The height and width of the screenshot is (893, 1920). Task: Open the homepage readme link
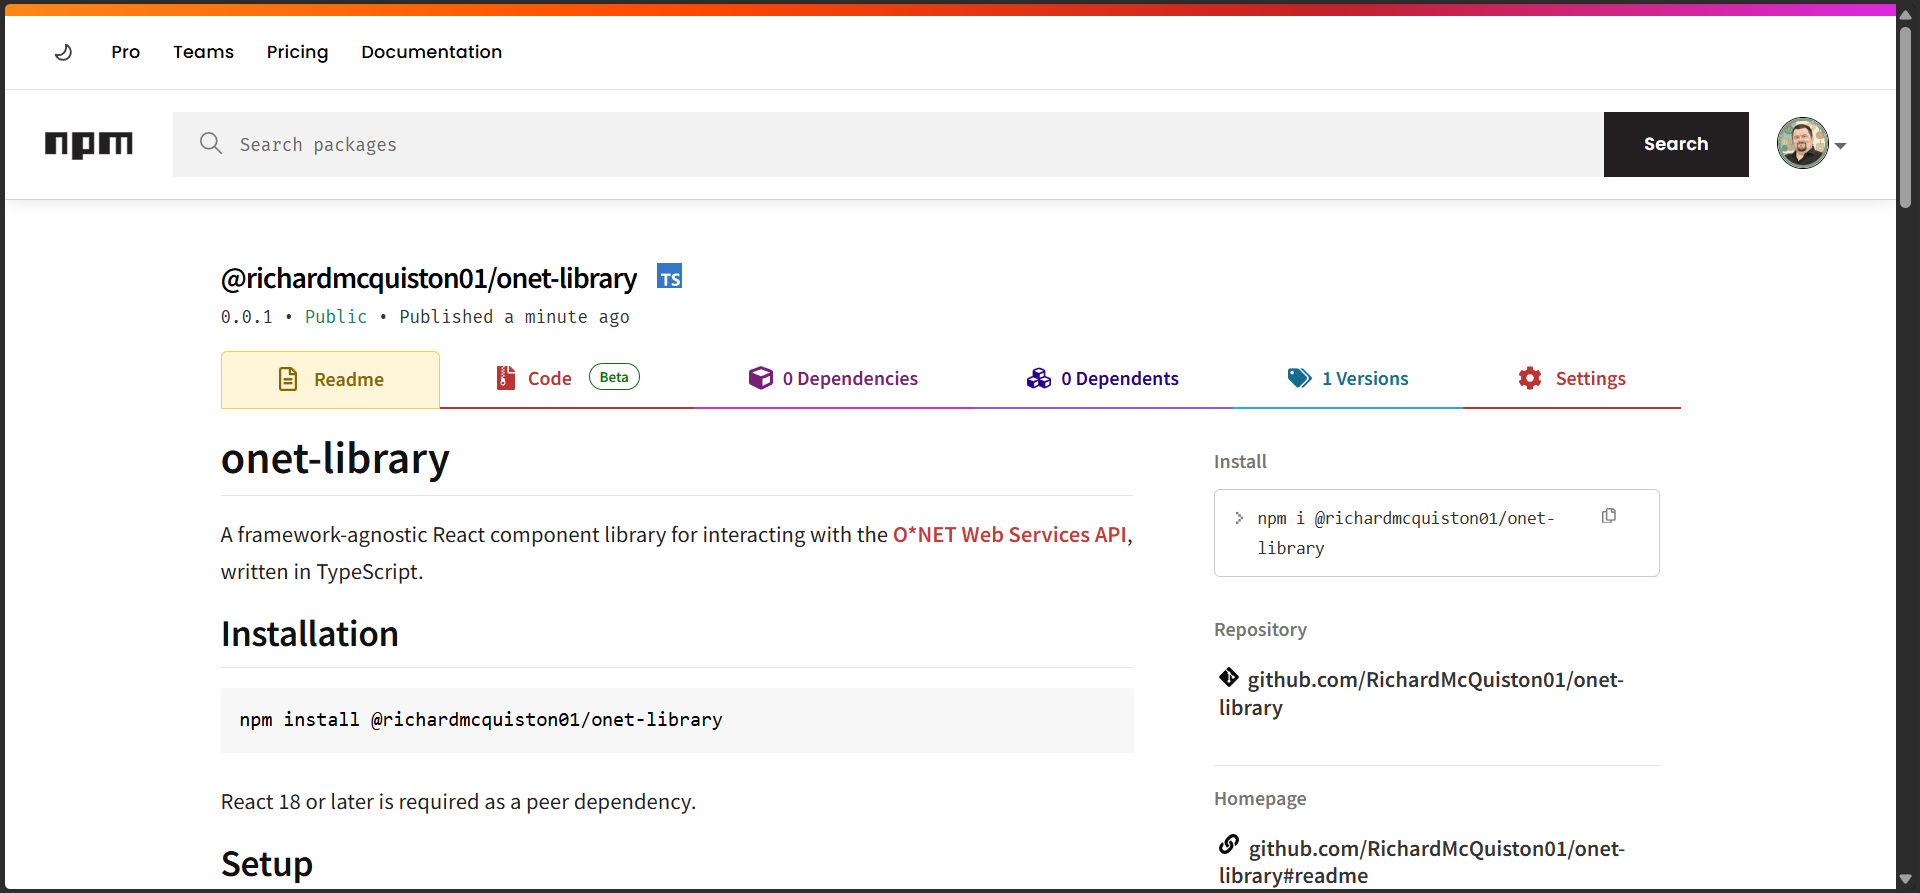(x=1422, y=861)
